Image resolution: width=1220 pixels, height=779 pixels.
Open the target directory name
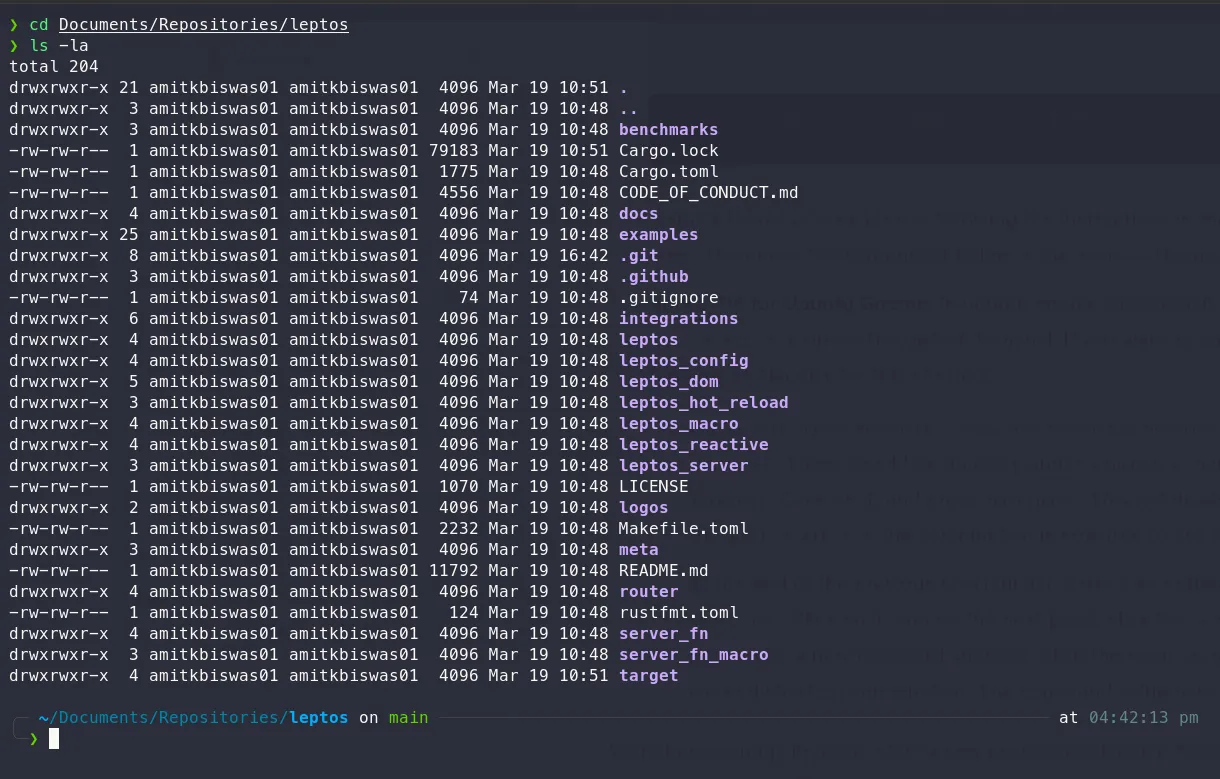point(648,675)
